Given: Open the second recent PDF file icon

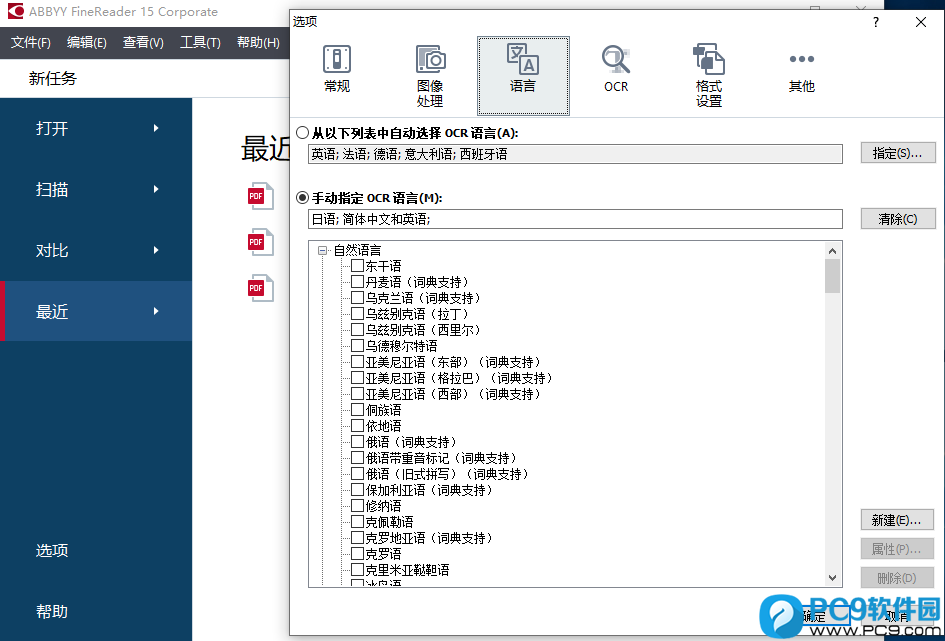Looking at the screenshot, I should click(x=261, y=242).
